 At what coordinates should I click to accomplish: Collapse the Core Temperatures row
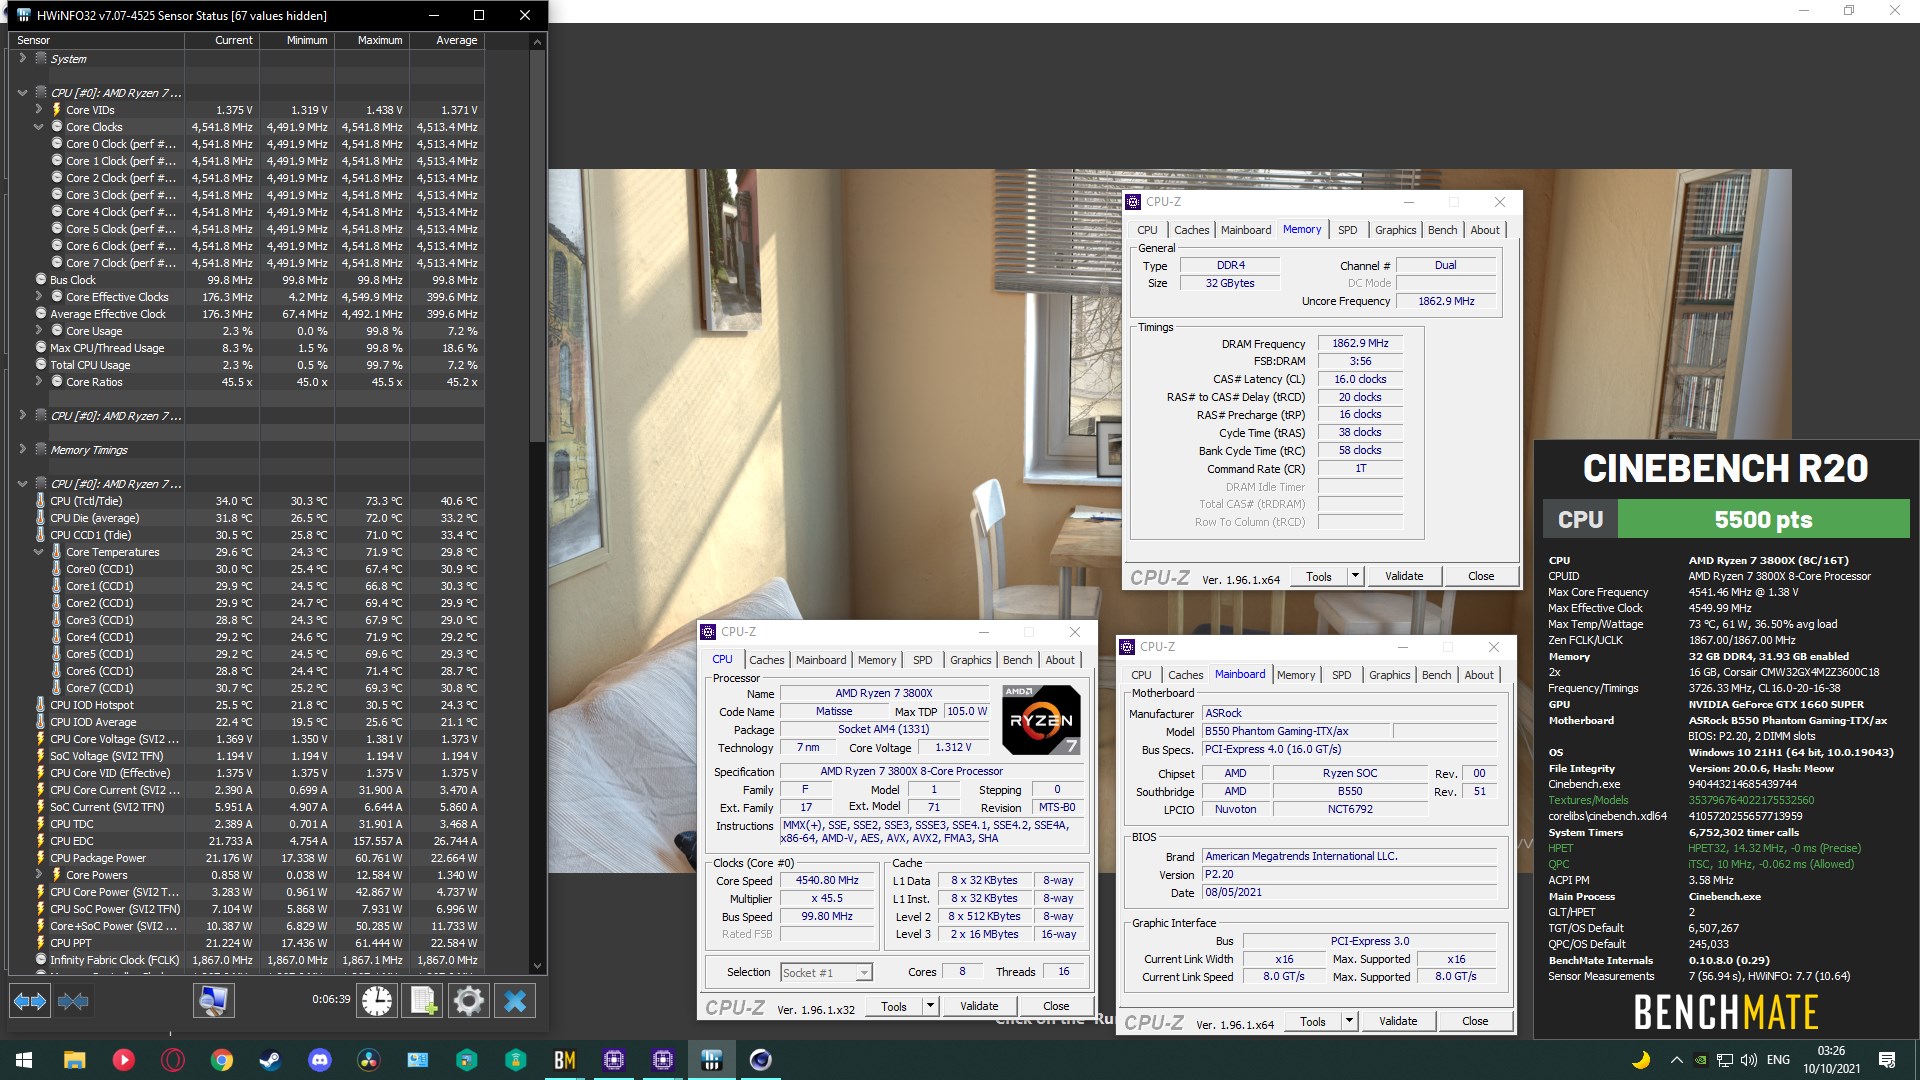(38, 552)
